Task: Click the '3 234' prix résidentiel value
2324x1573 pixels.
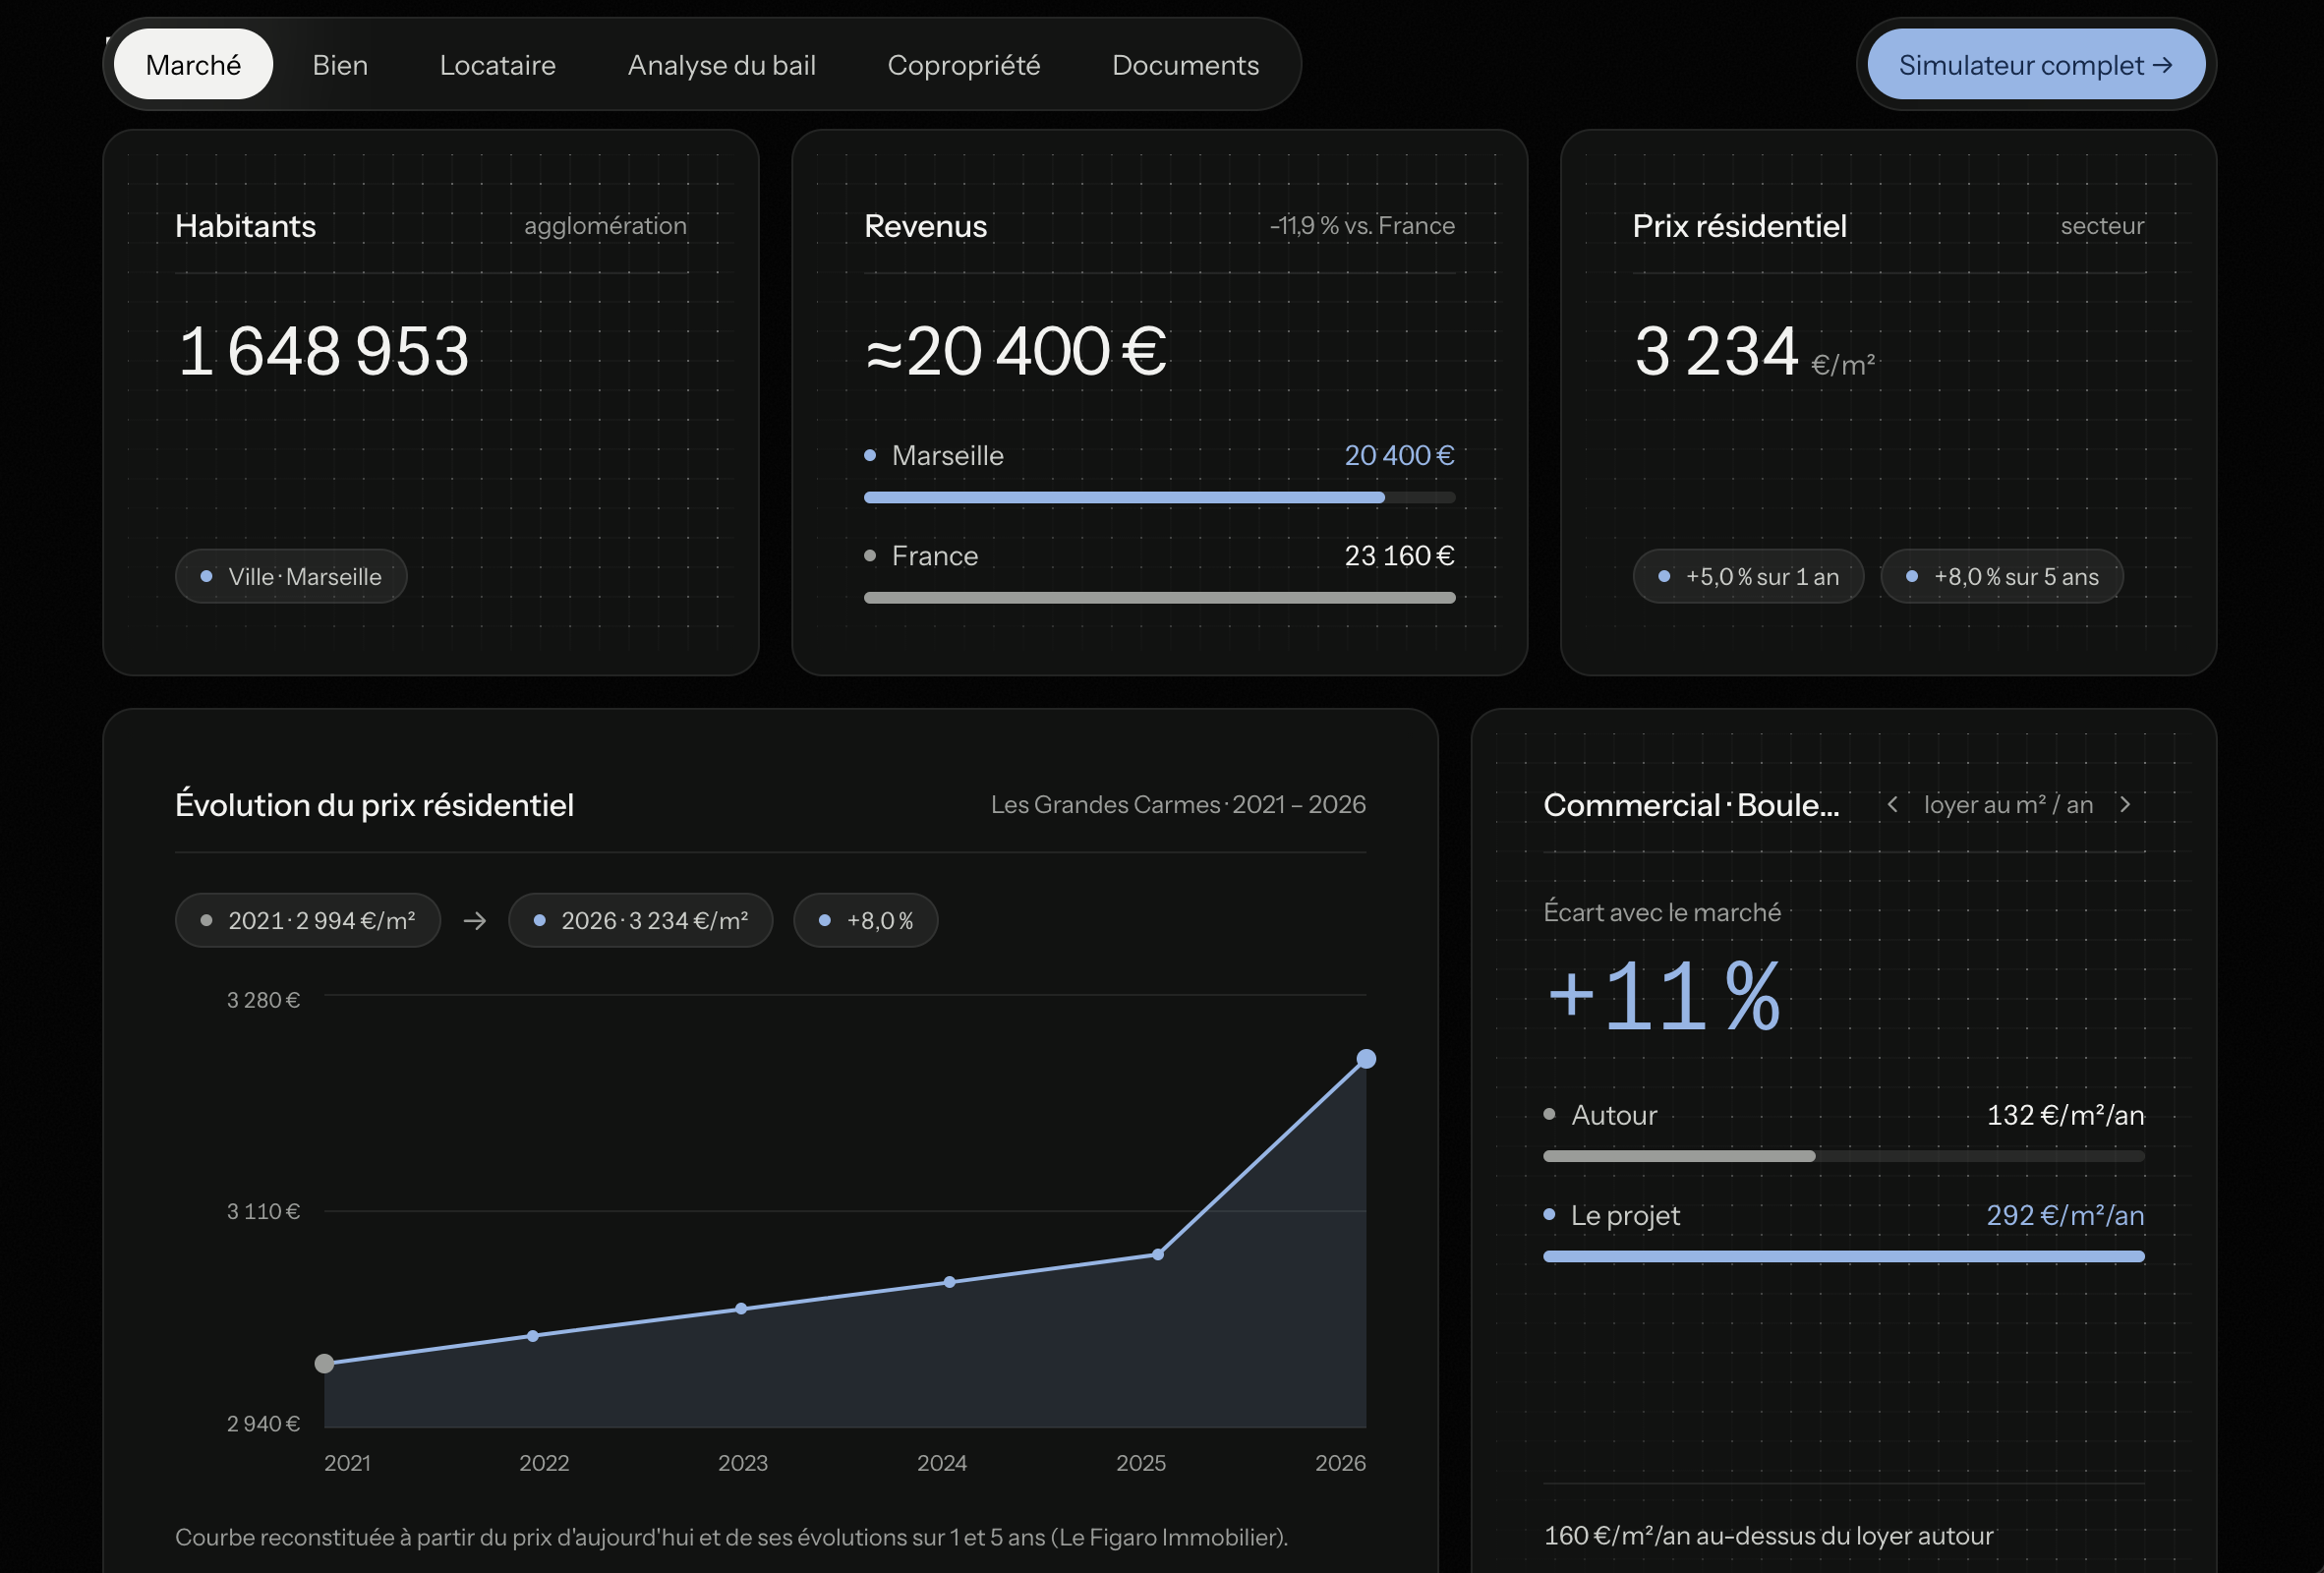Action: [1716, 351]
